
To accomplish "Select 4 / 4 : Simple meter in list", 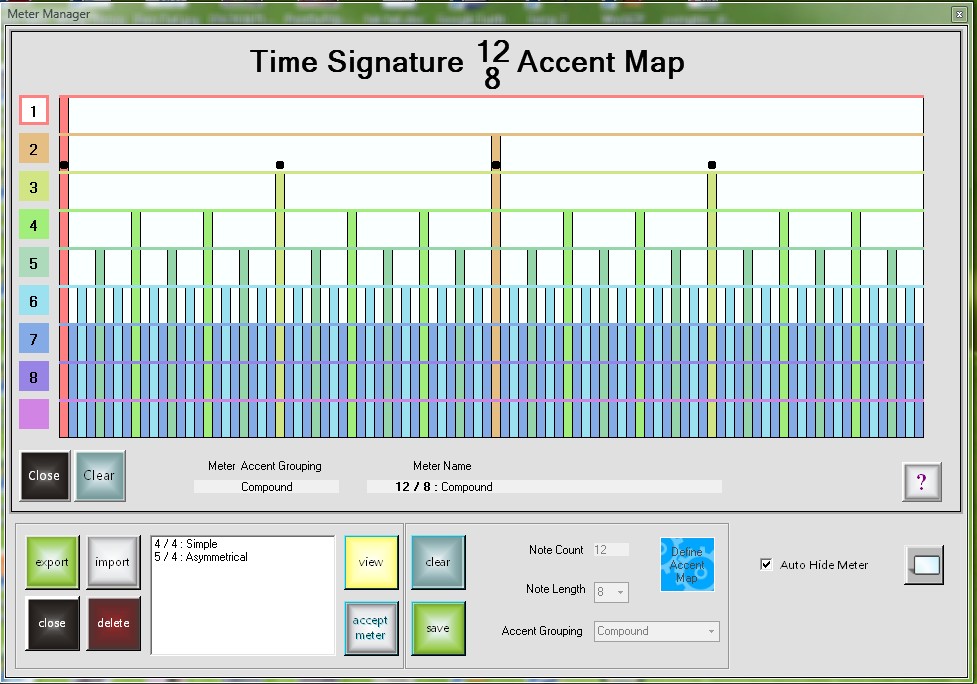I will tap(186, 545).
